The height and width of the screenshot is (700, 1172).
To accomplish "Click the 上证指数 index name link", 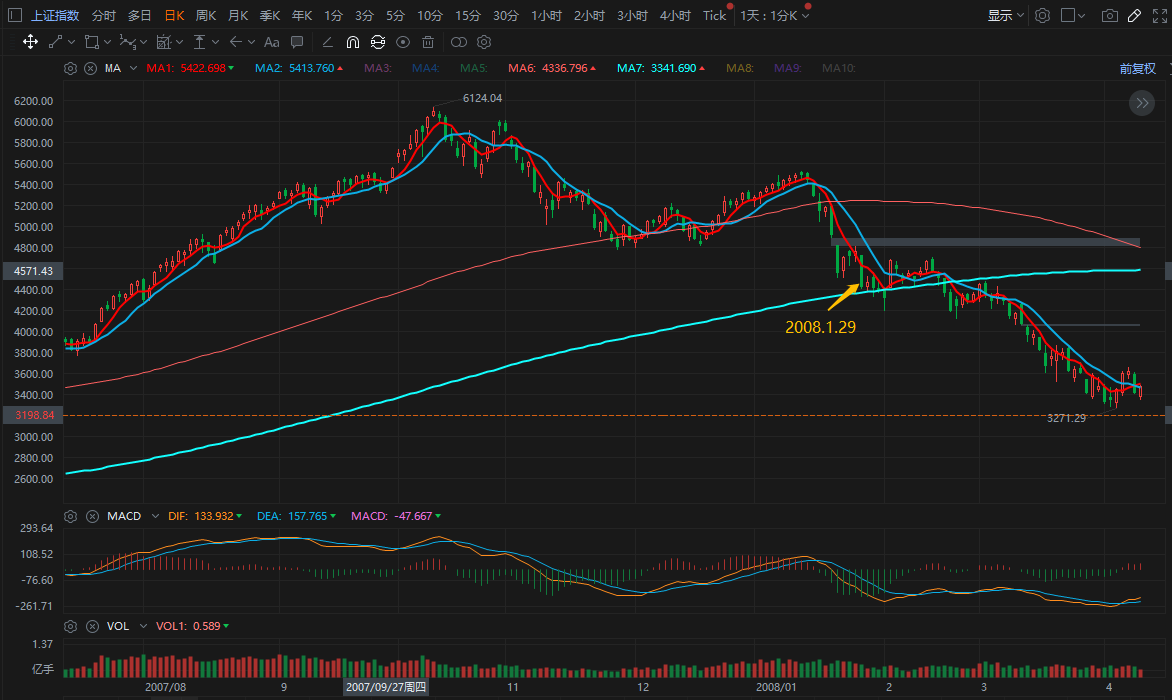I will coord(55,15).
